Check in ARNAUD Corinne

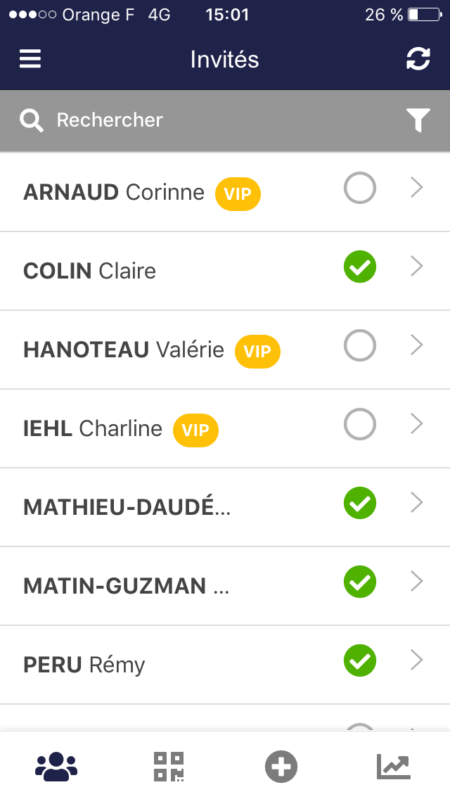pos(360,188)
